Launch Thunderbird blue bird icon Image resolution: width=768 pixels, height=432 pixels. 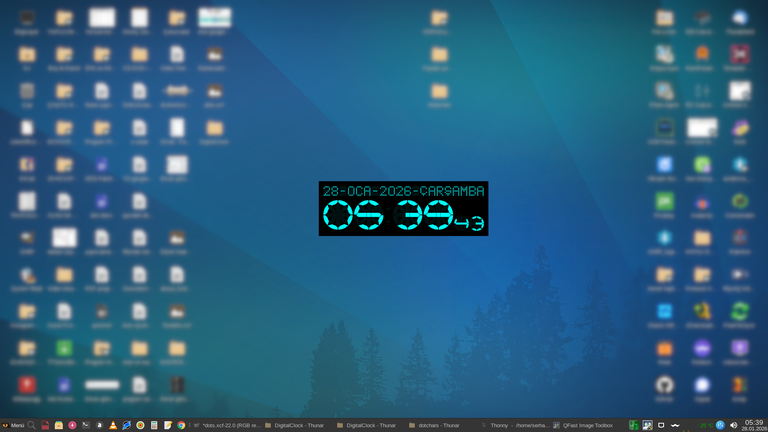point(127,425)
